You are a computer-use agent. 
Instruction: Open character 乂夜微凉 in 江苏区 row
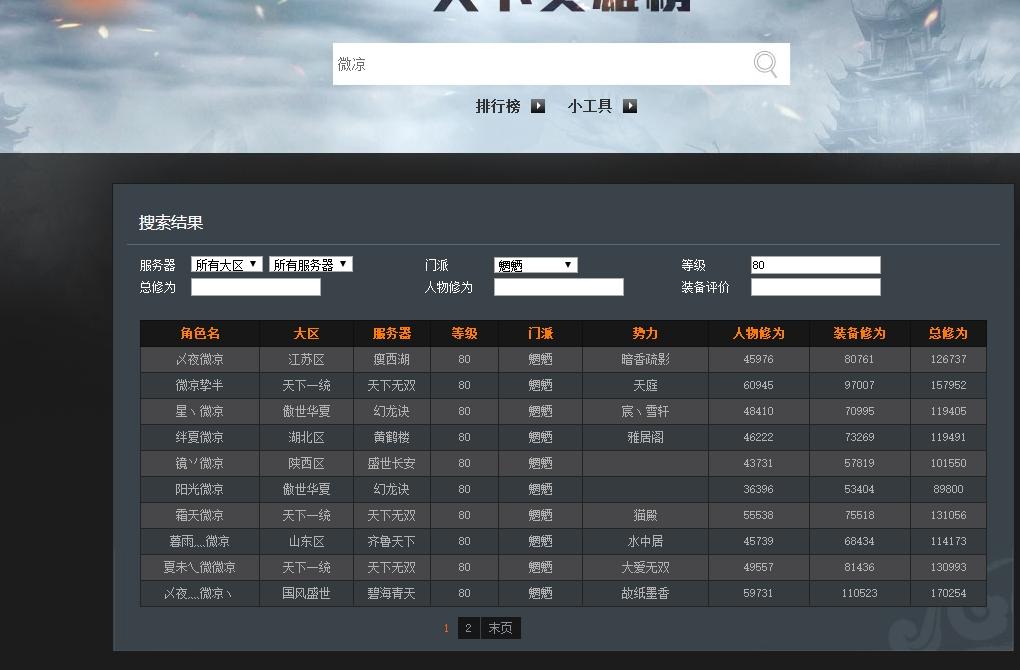click(x=200, y=359)
